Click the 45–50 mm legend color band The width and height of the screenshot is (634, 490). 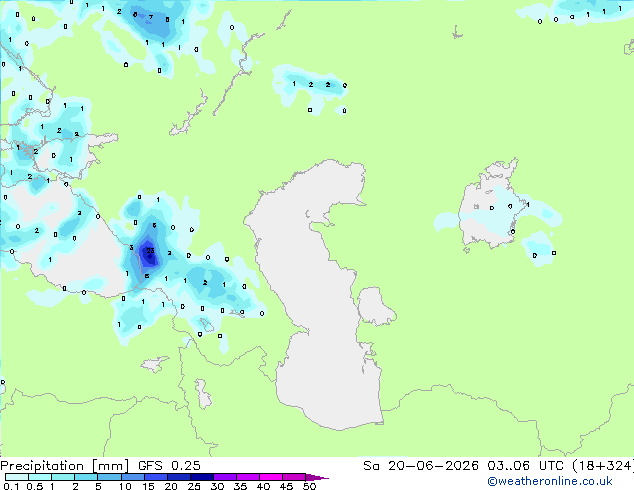(x=294, y=477)
